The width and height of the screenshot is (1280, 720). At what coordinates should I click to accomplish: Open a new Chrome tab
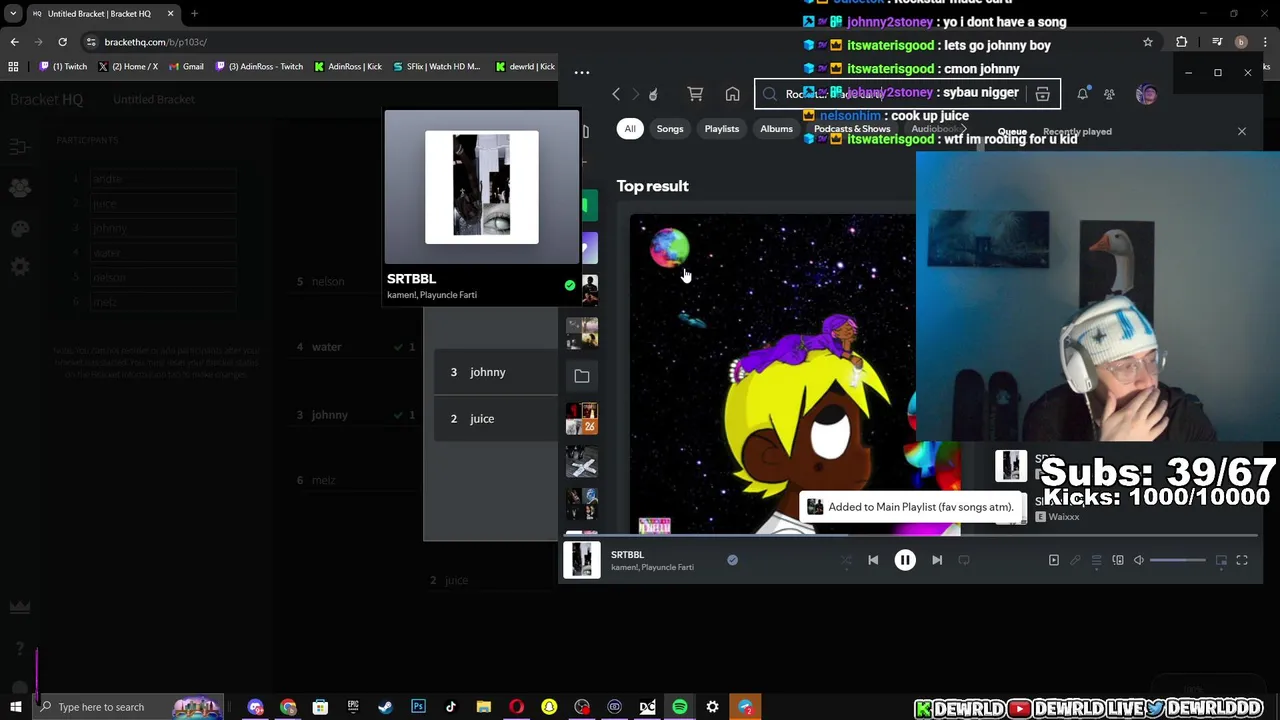[x=194, y=14]
